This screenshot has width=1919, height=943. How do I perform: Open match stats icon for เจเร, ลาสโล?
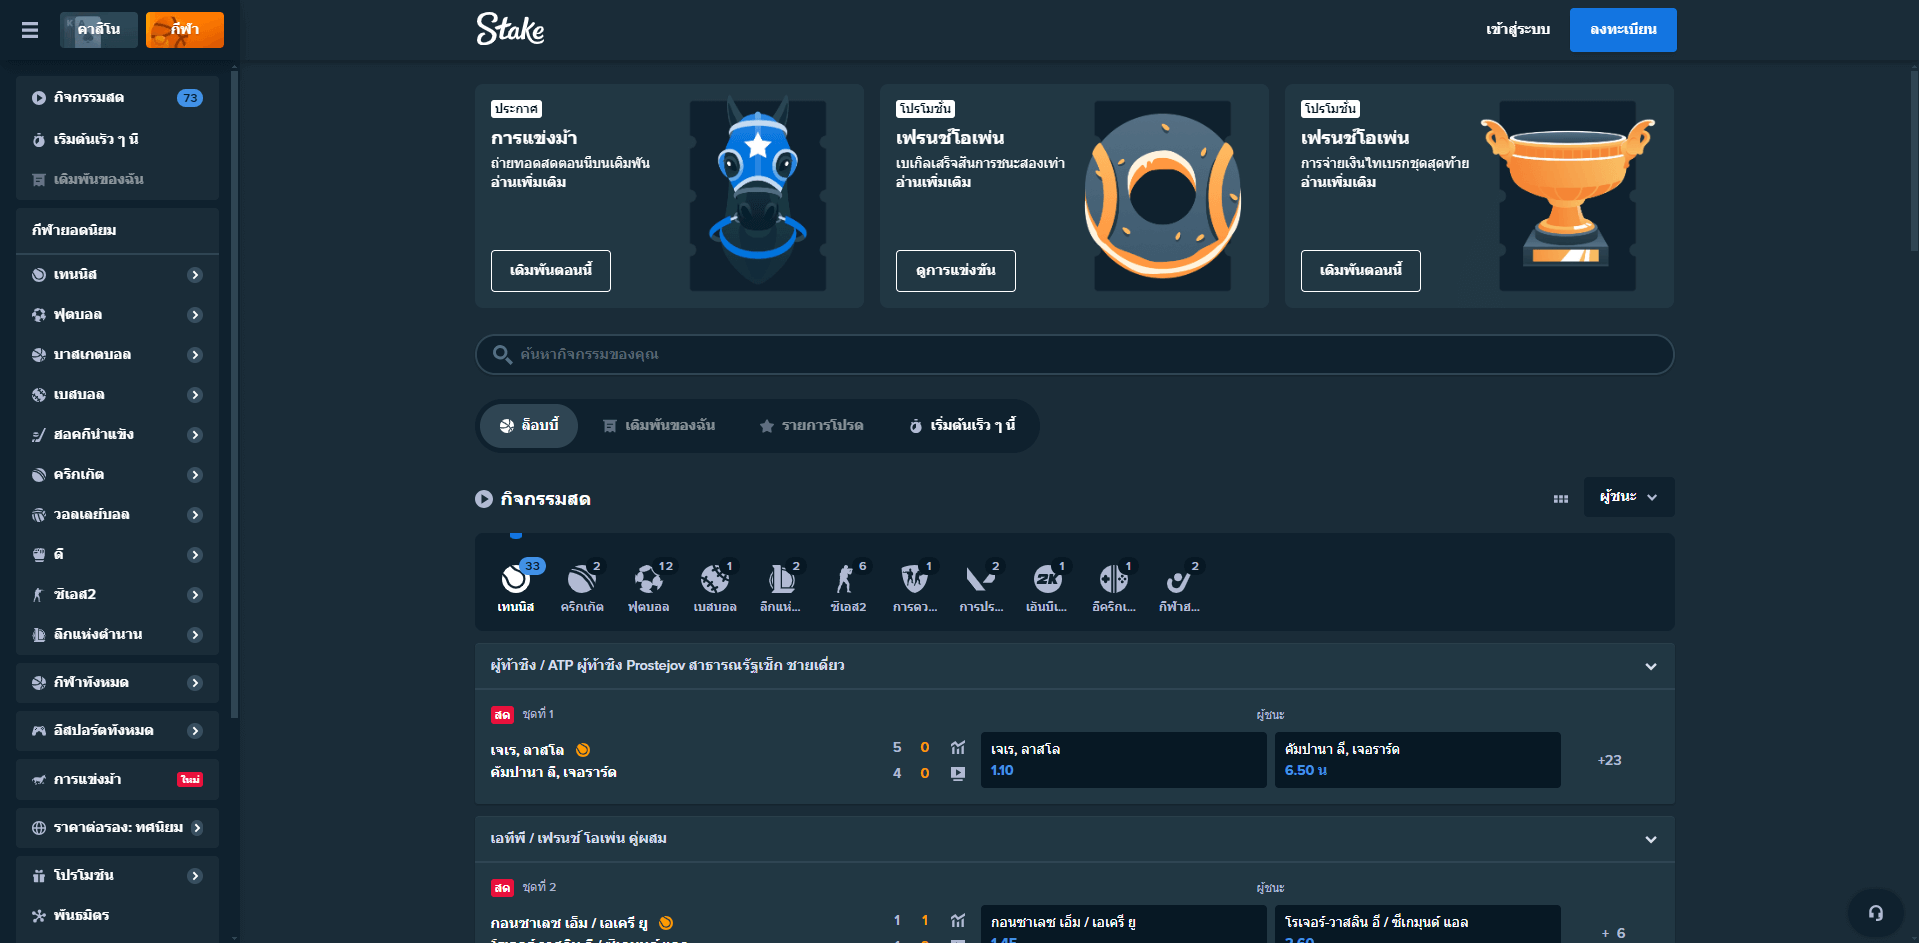coord(958,748)
